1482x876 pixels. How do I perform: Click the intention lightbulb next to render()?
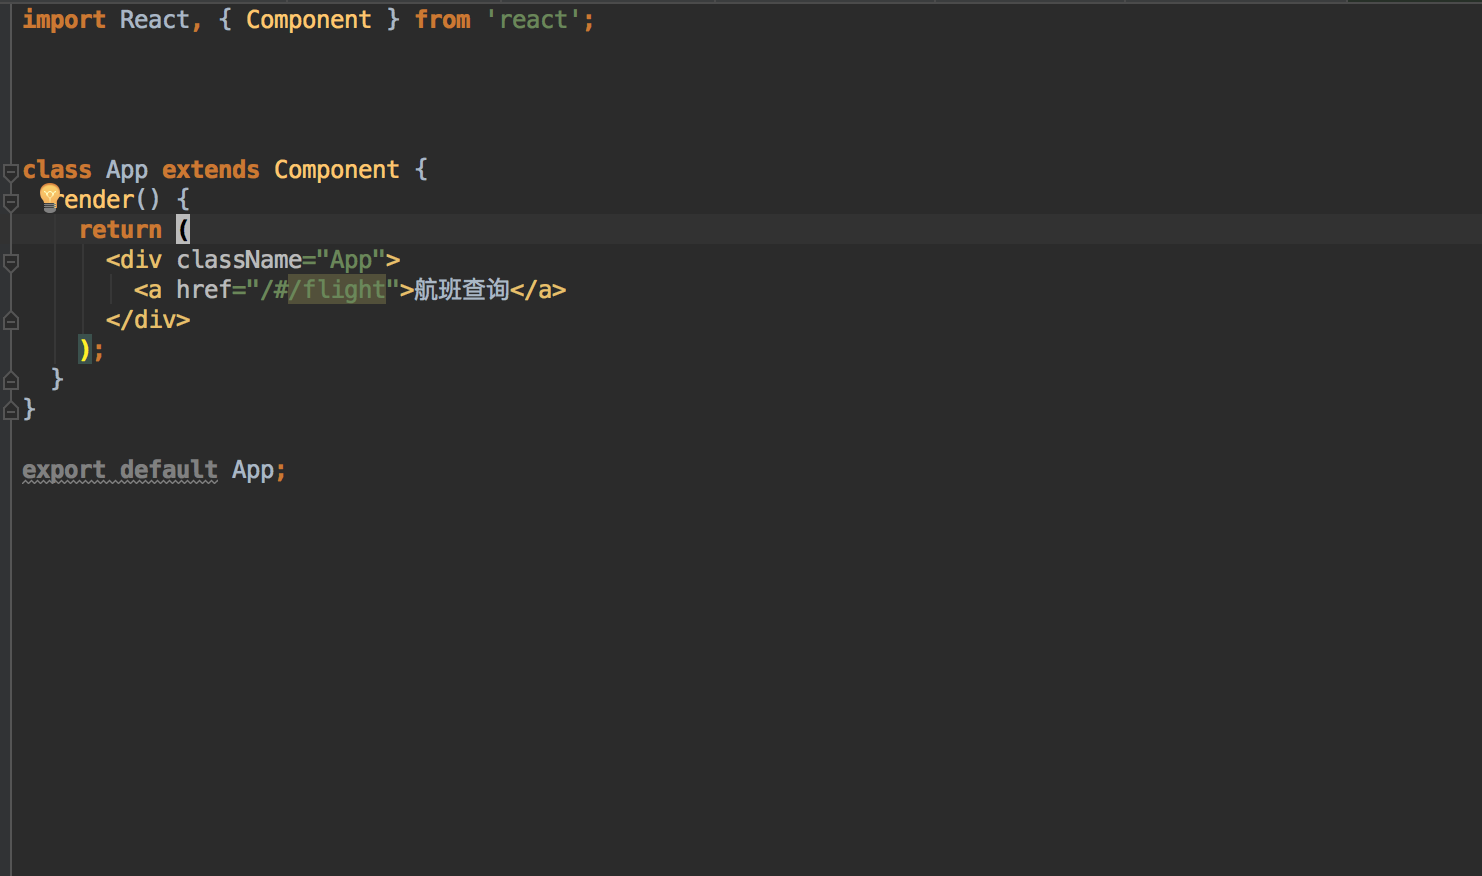49,196
